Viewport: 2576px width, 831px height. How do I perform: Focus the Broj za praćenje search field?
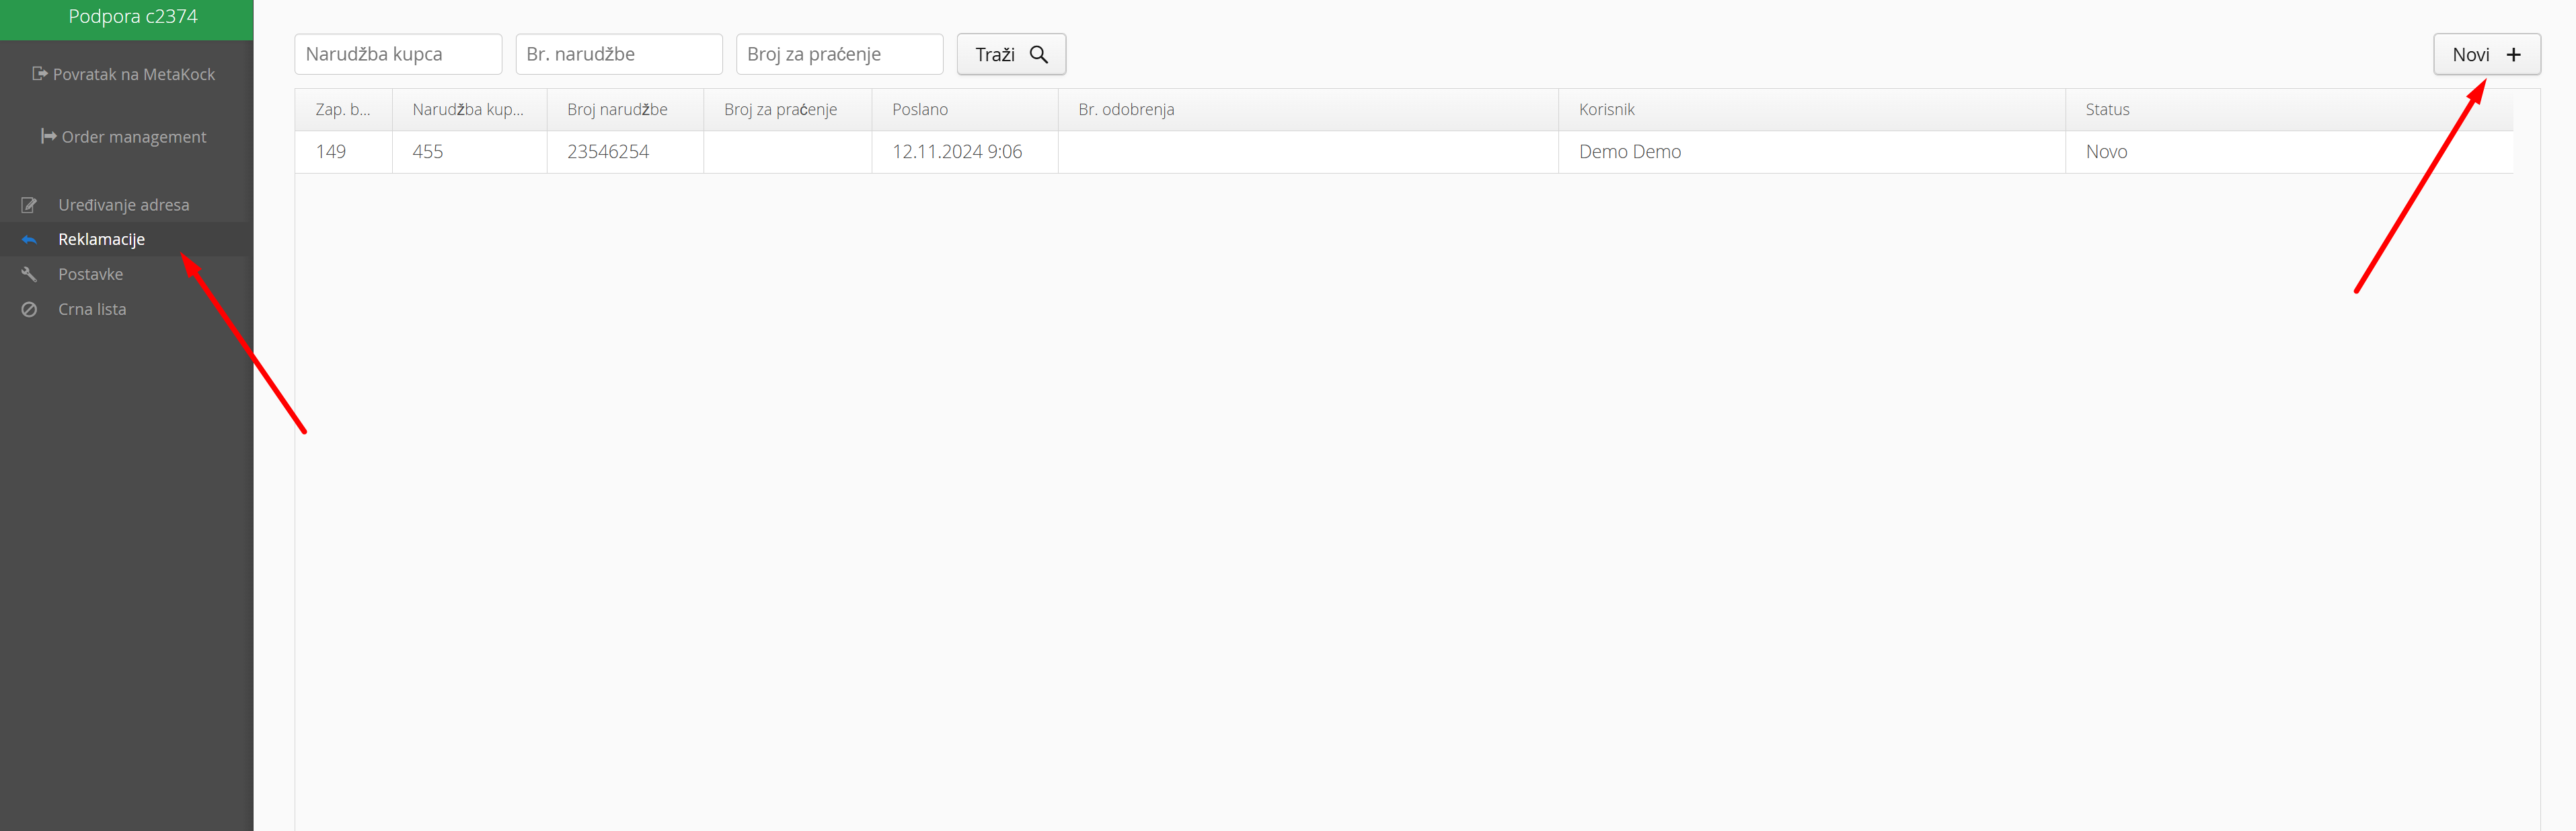pyautogui.click(x=839, y=54)
